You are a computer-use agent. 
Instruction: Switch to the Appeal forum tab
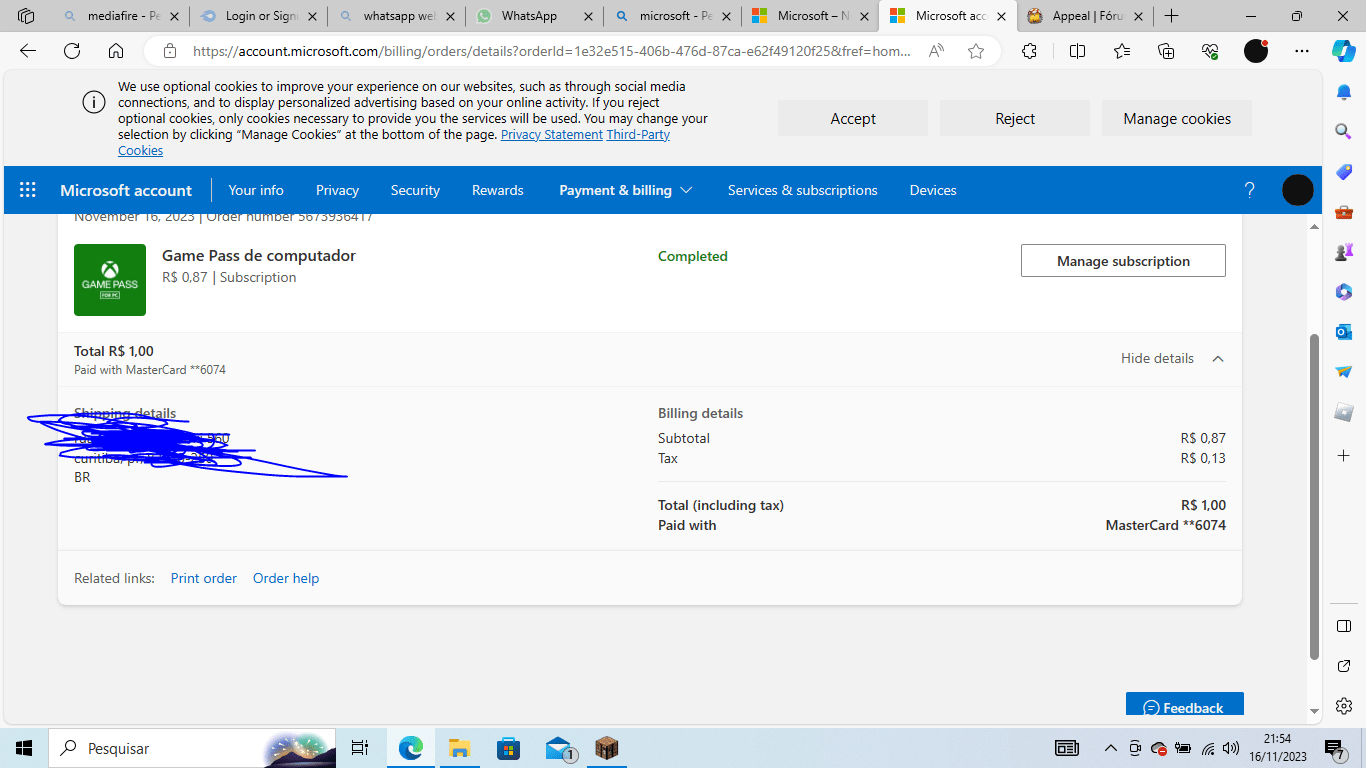tap(1083, 16)
